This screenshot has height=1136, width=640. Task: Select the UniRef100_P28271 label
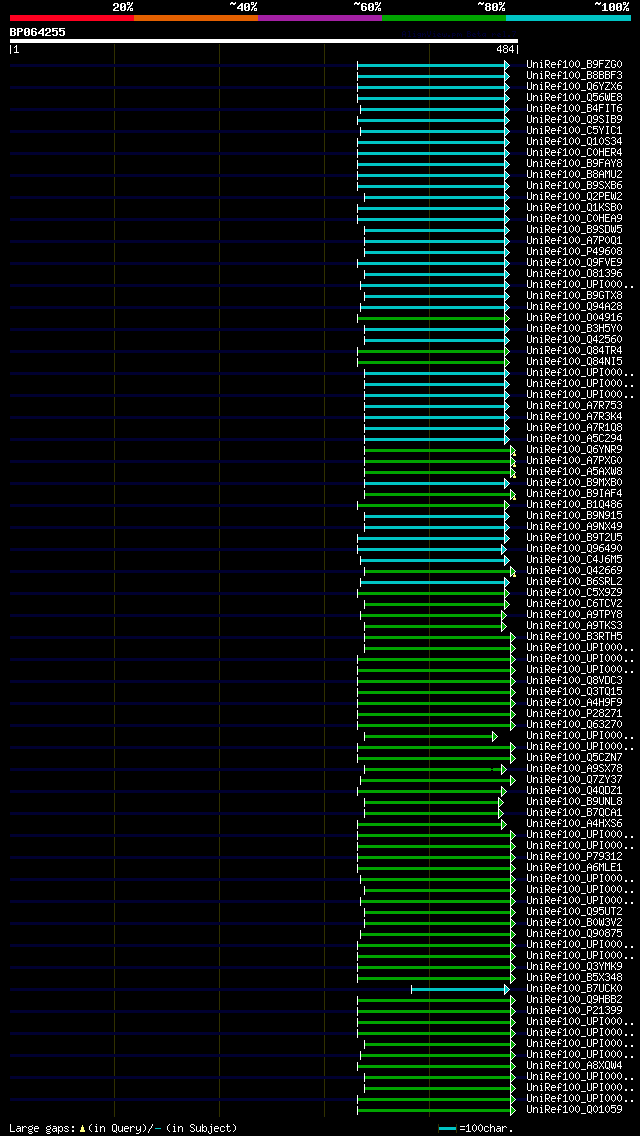tap(574, 713)
